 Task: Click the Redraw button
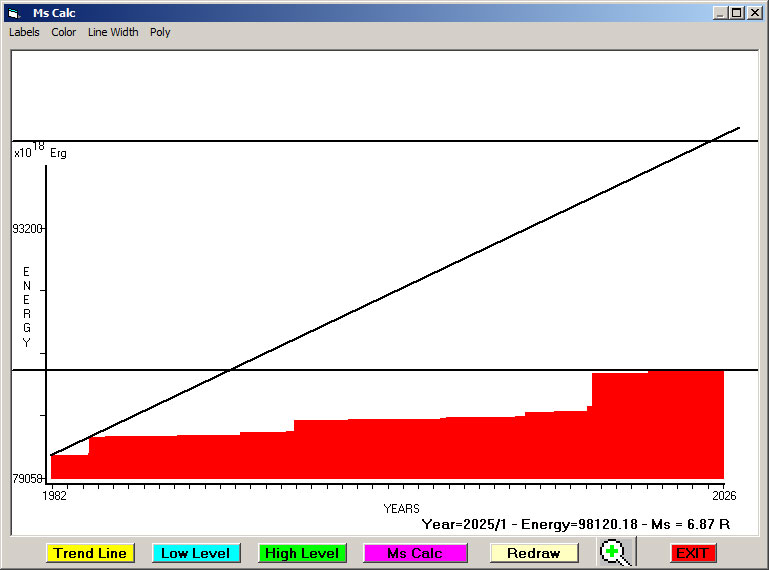pyautogui.click(x=533, y=553)
